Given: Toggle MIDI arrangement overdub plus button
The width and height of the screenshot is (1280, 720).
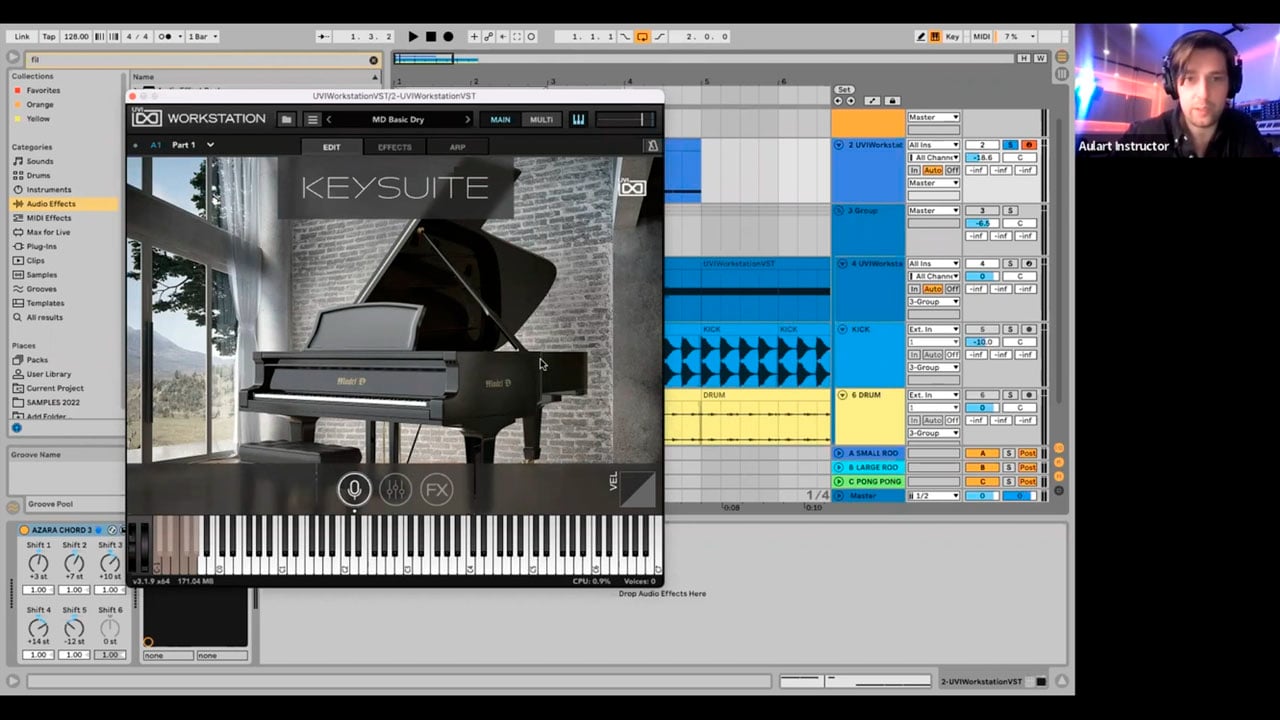Looking at the screenshot, I should 474,36.
